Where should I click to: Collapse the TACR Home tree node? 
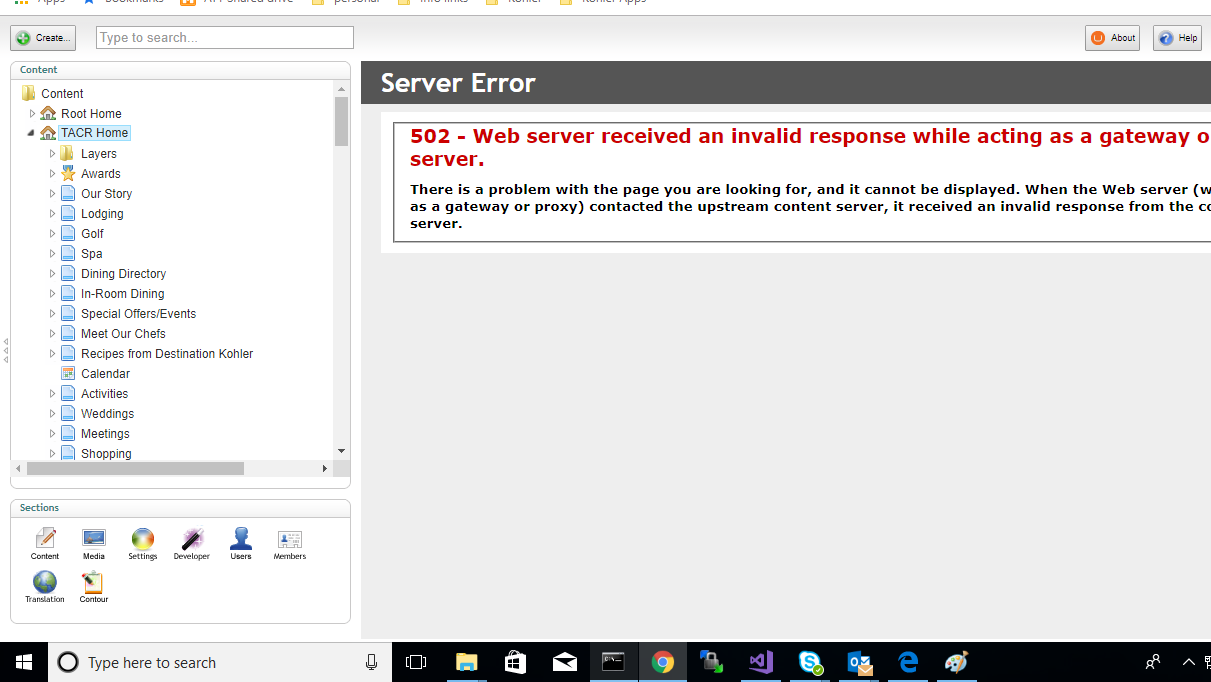[32, 133]
